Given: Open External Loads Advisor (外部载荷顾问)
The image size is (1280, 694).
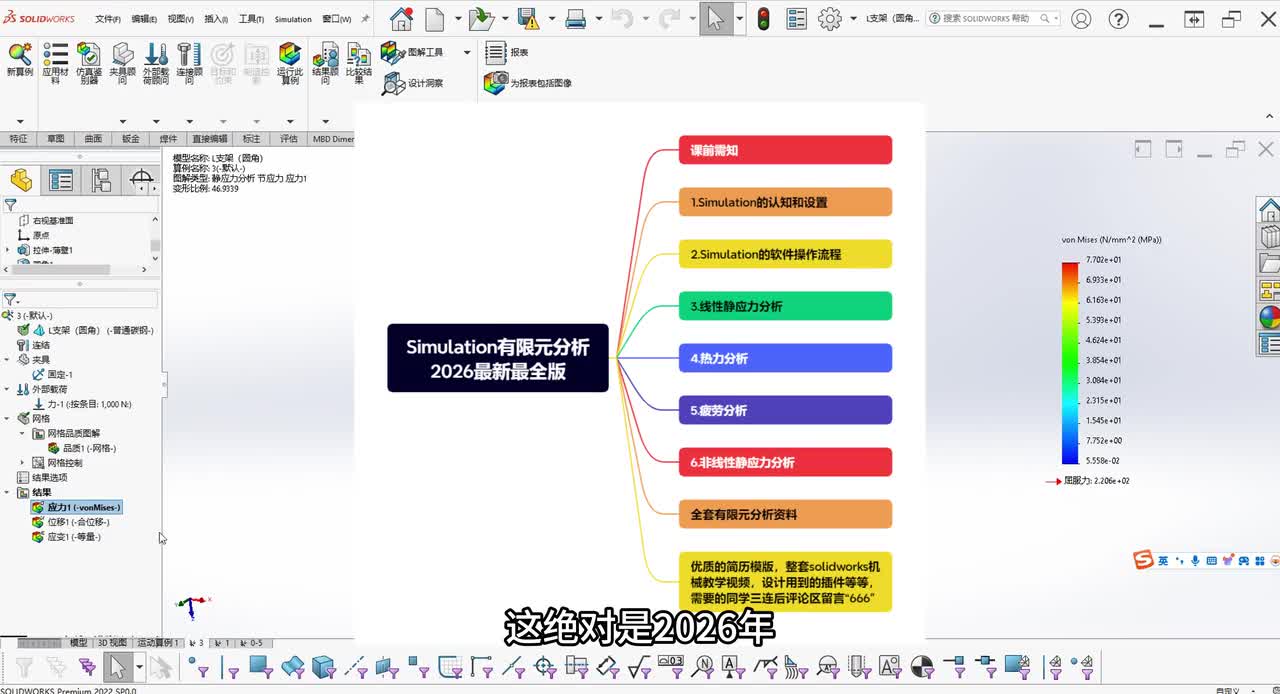Looking at the screenshot, I should [156, 62].
